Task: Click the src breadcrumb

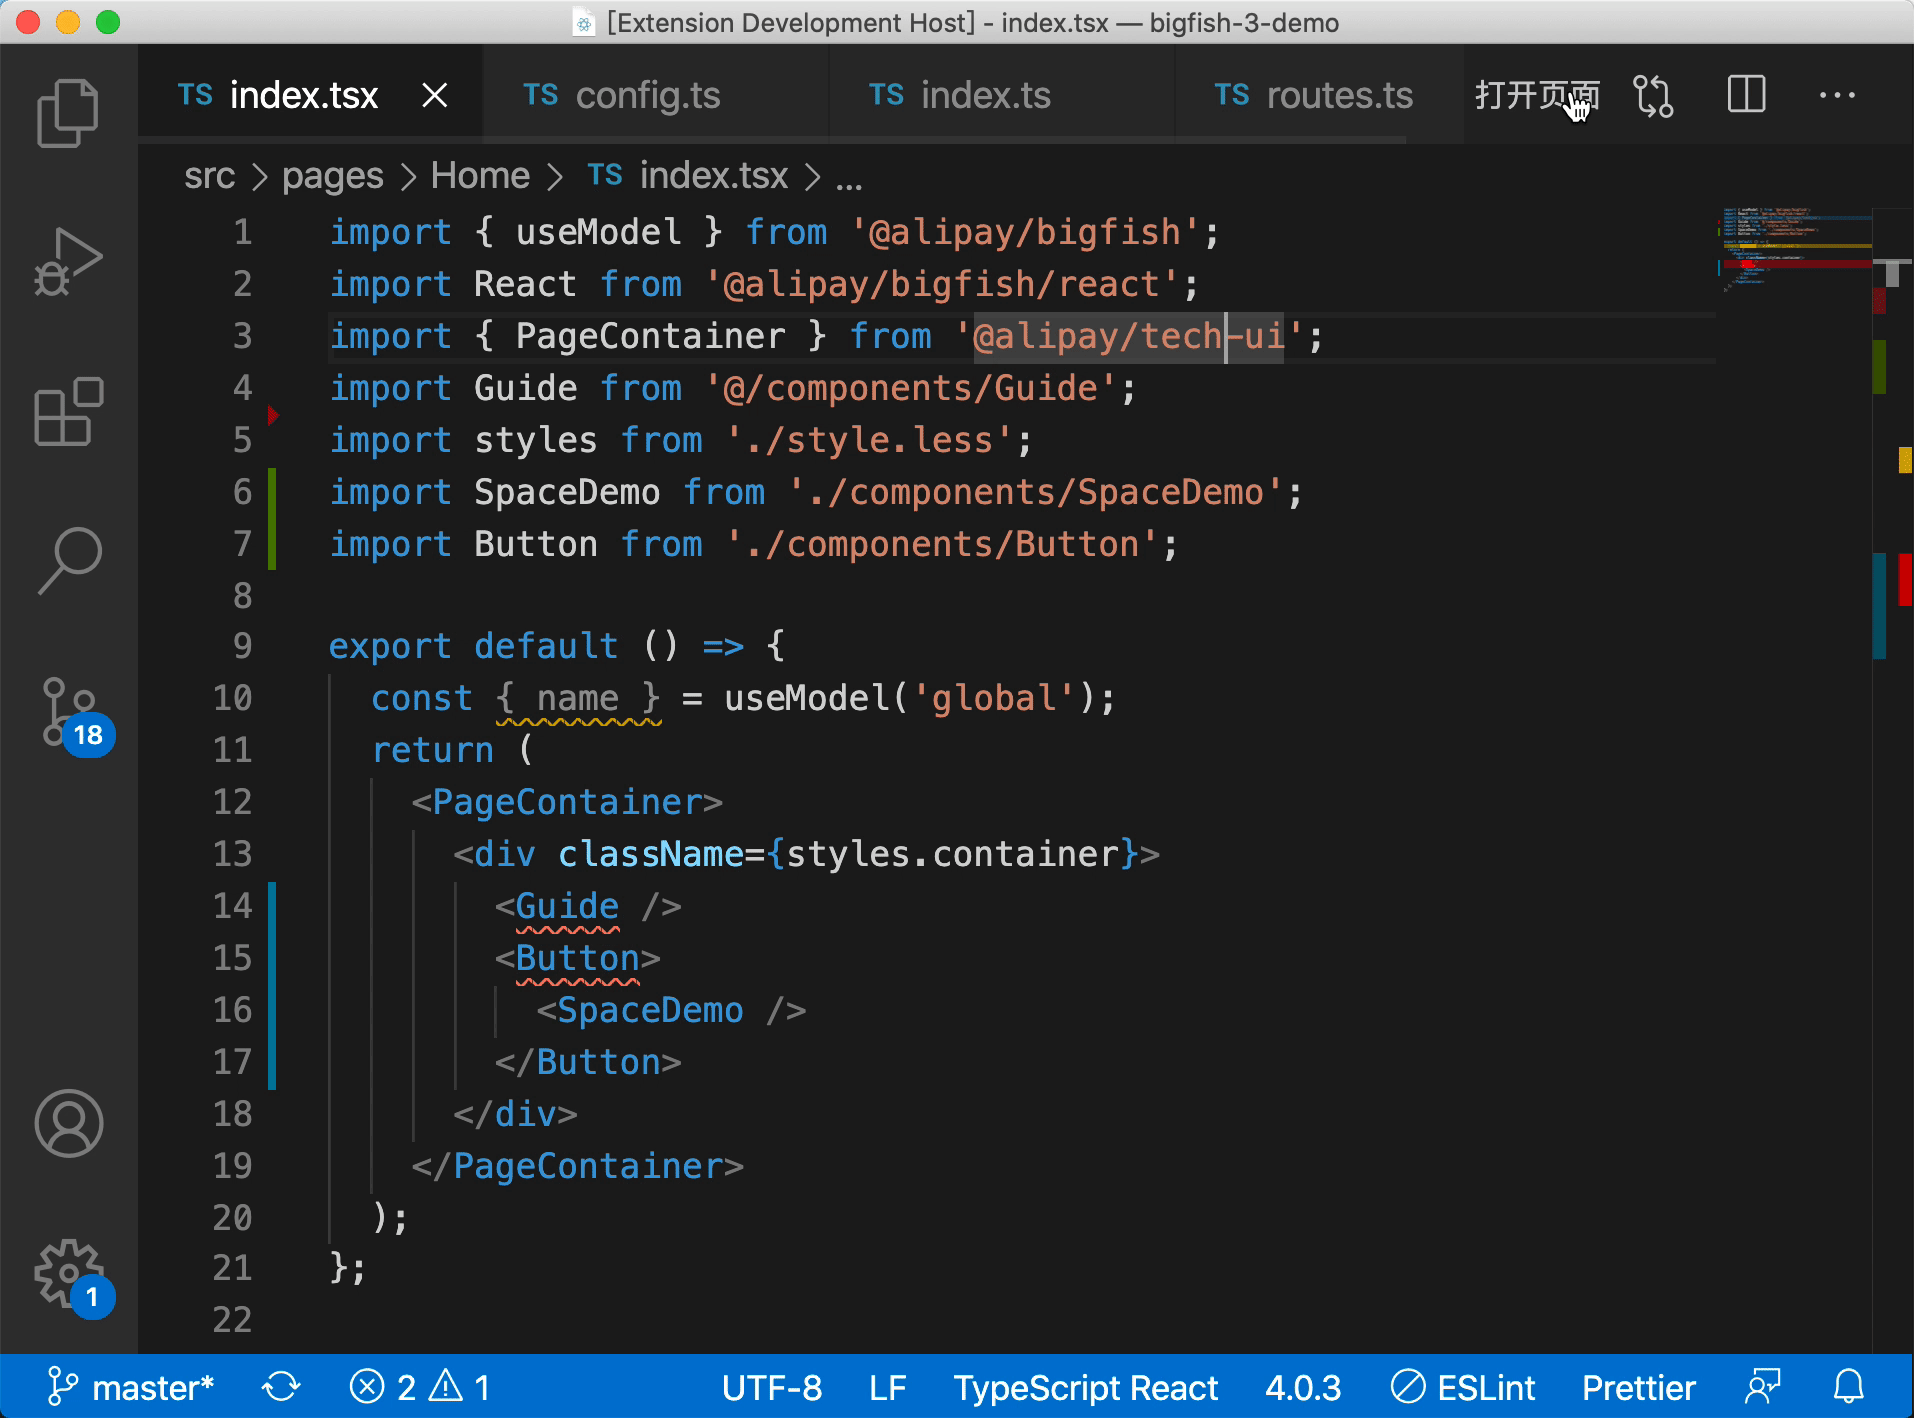Action: click(209, 176)
